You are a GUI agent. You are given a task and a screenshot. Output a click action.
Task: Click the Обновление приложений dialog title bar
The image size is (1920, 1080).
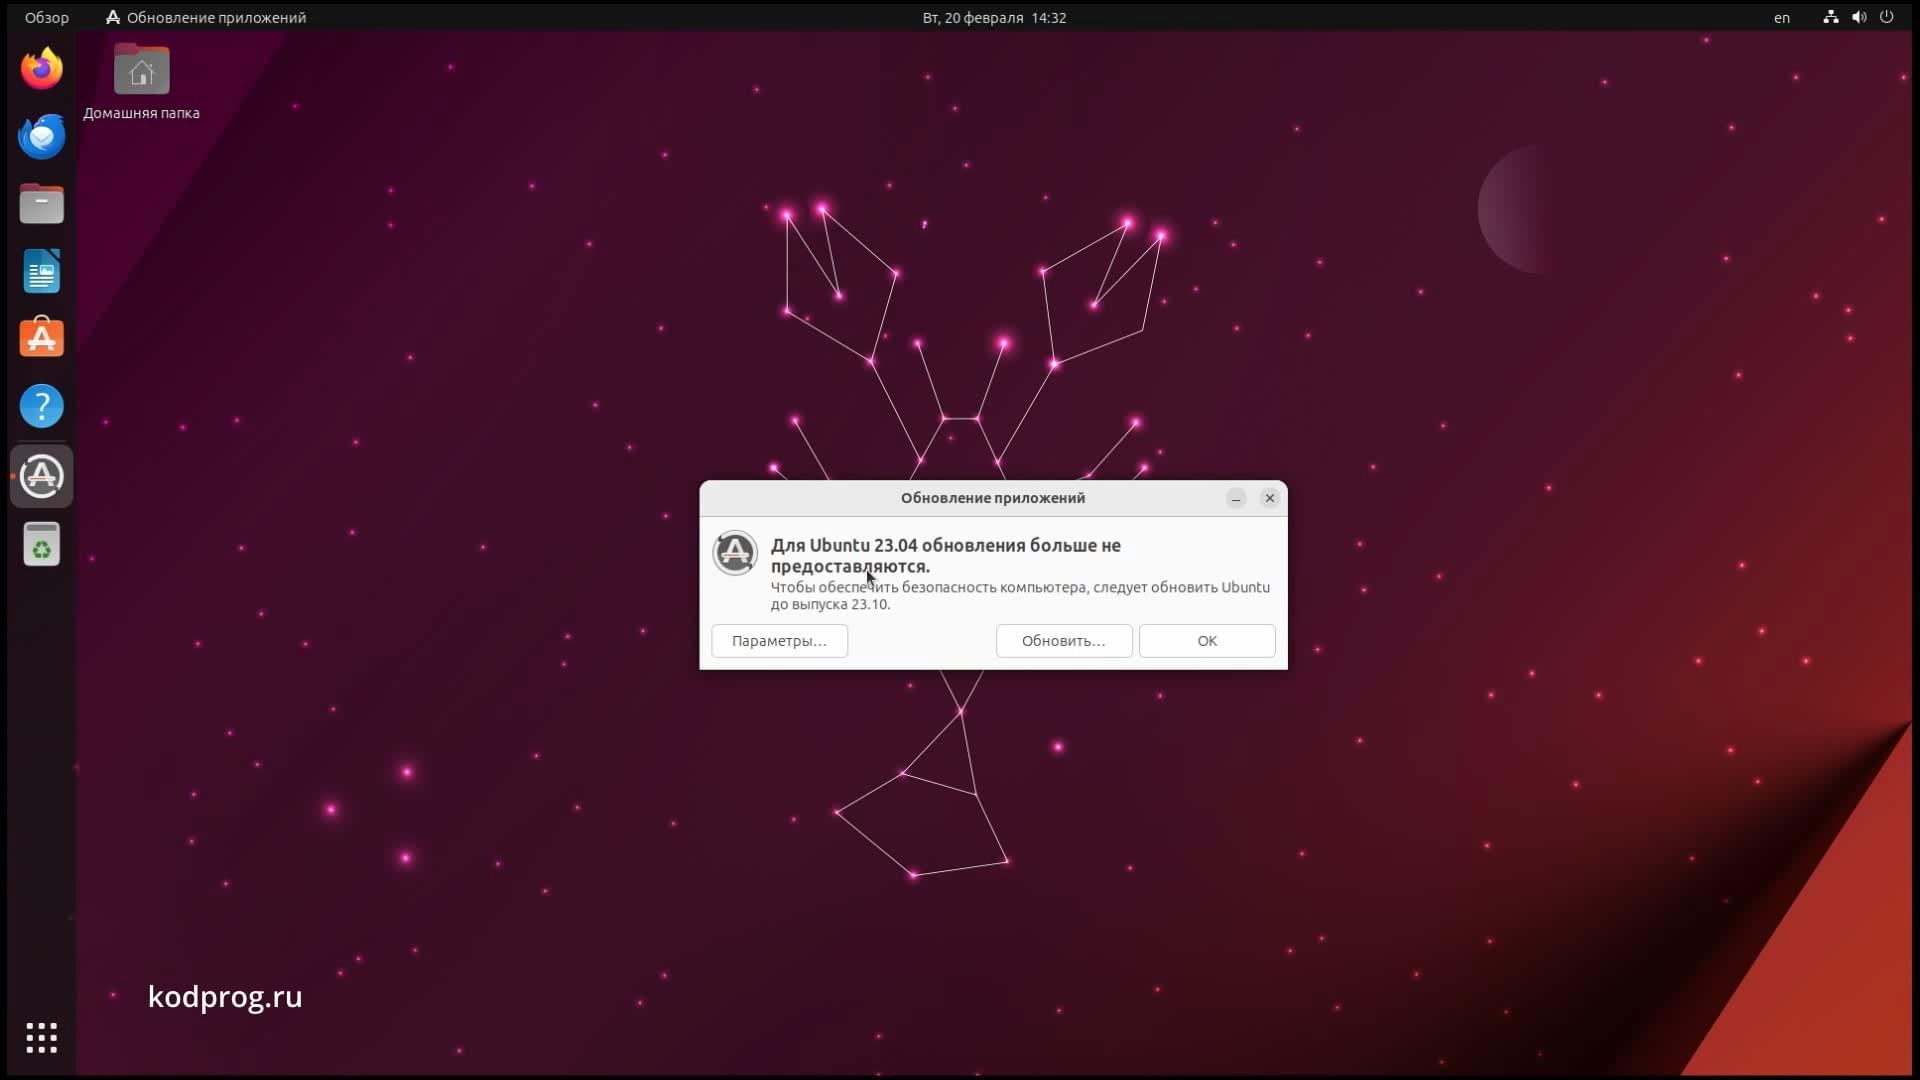[993, 498]
